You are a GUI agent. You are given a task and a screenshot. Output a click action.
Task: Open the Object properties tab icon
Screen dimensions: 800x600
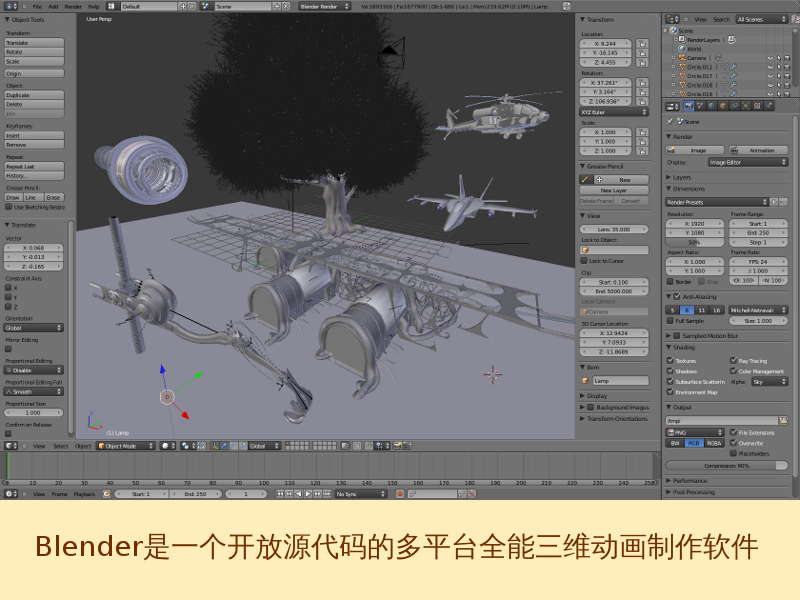click(x=723, y=106)
